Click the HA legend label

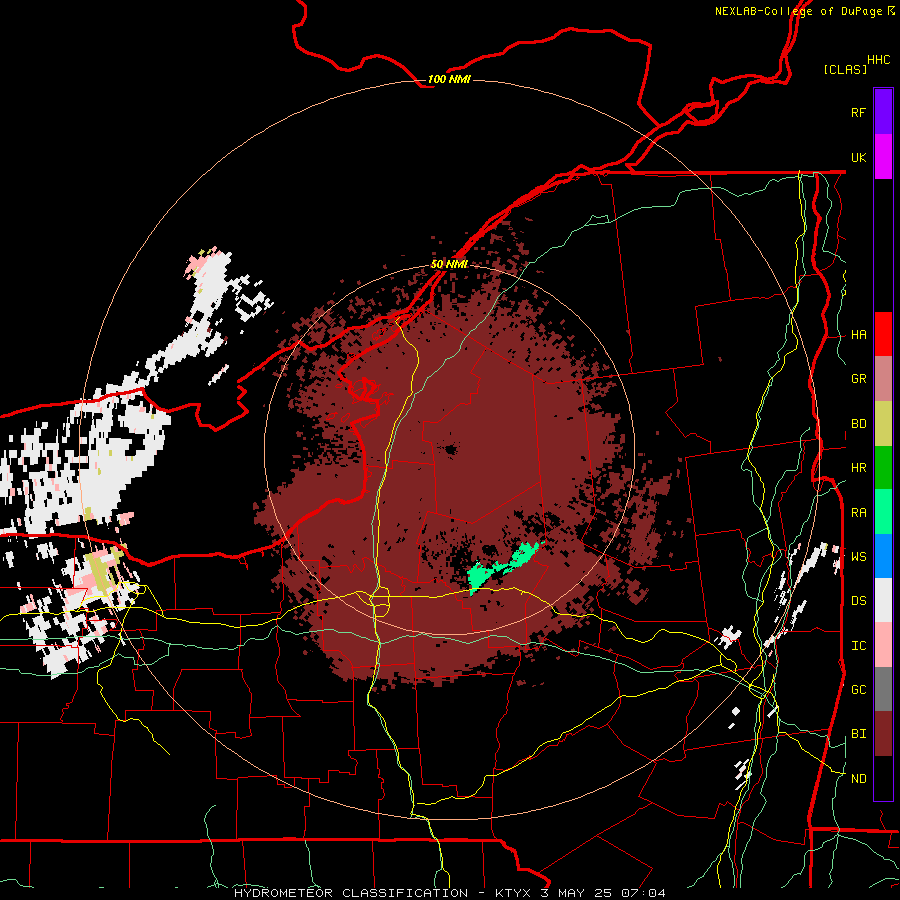coord(858,335)
